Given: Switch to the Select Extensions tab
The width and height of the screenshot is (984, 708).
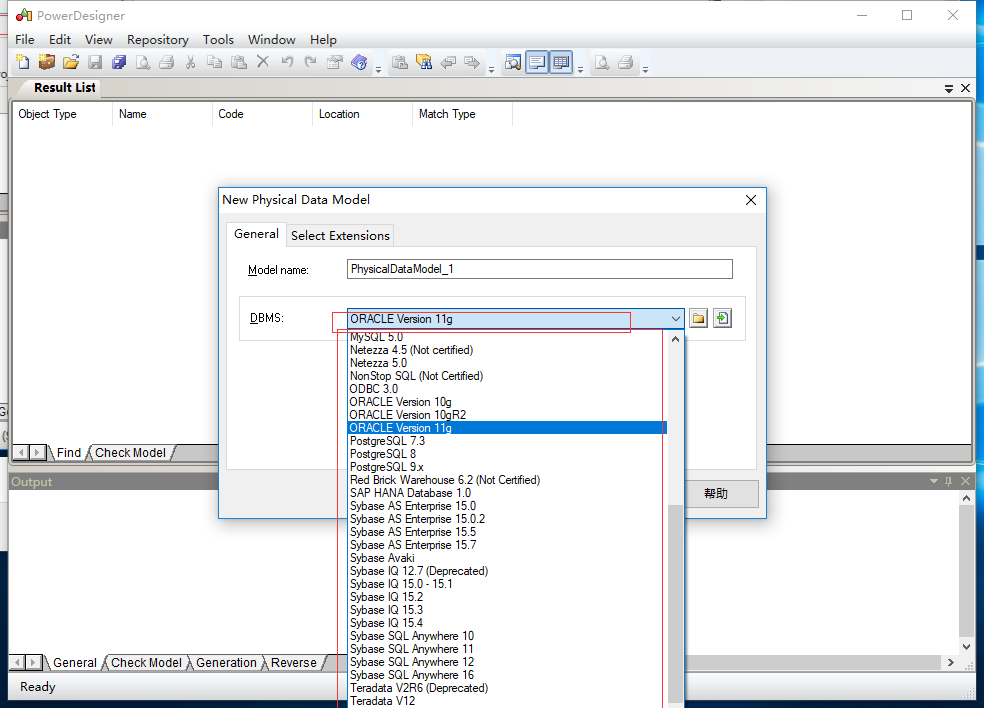Looking at the screenshot, I should [339, 235].
